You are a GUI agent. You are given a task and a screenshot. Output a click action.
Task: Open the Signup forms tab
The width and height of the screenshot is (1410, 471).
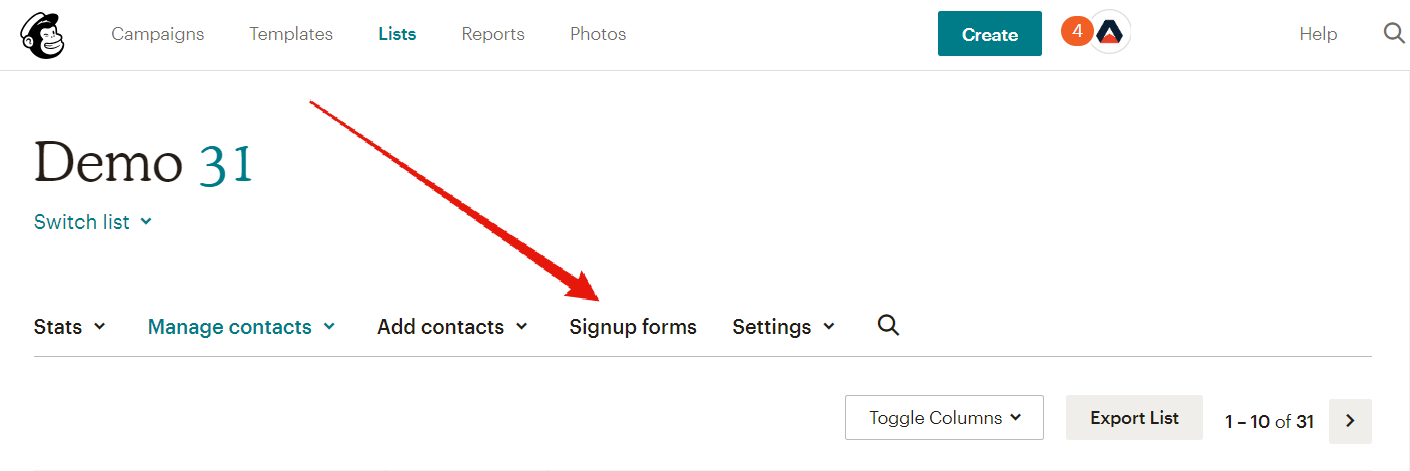coord(633,327)
